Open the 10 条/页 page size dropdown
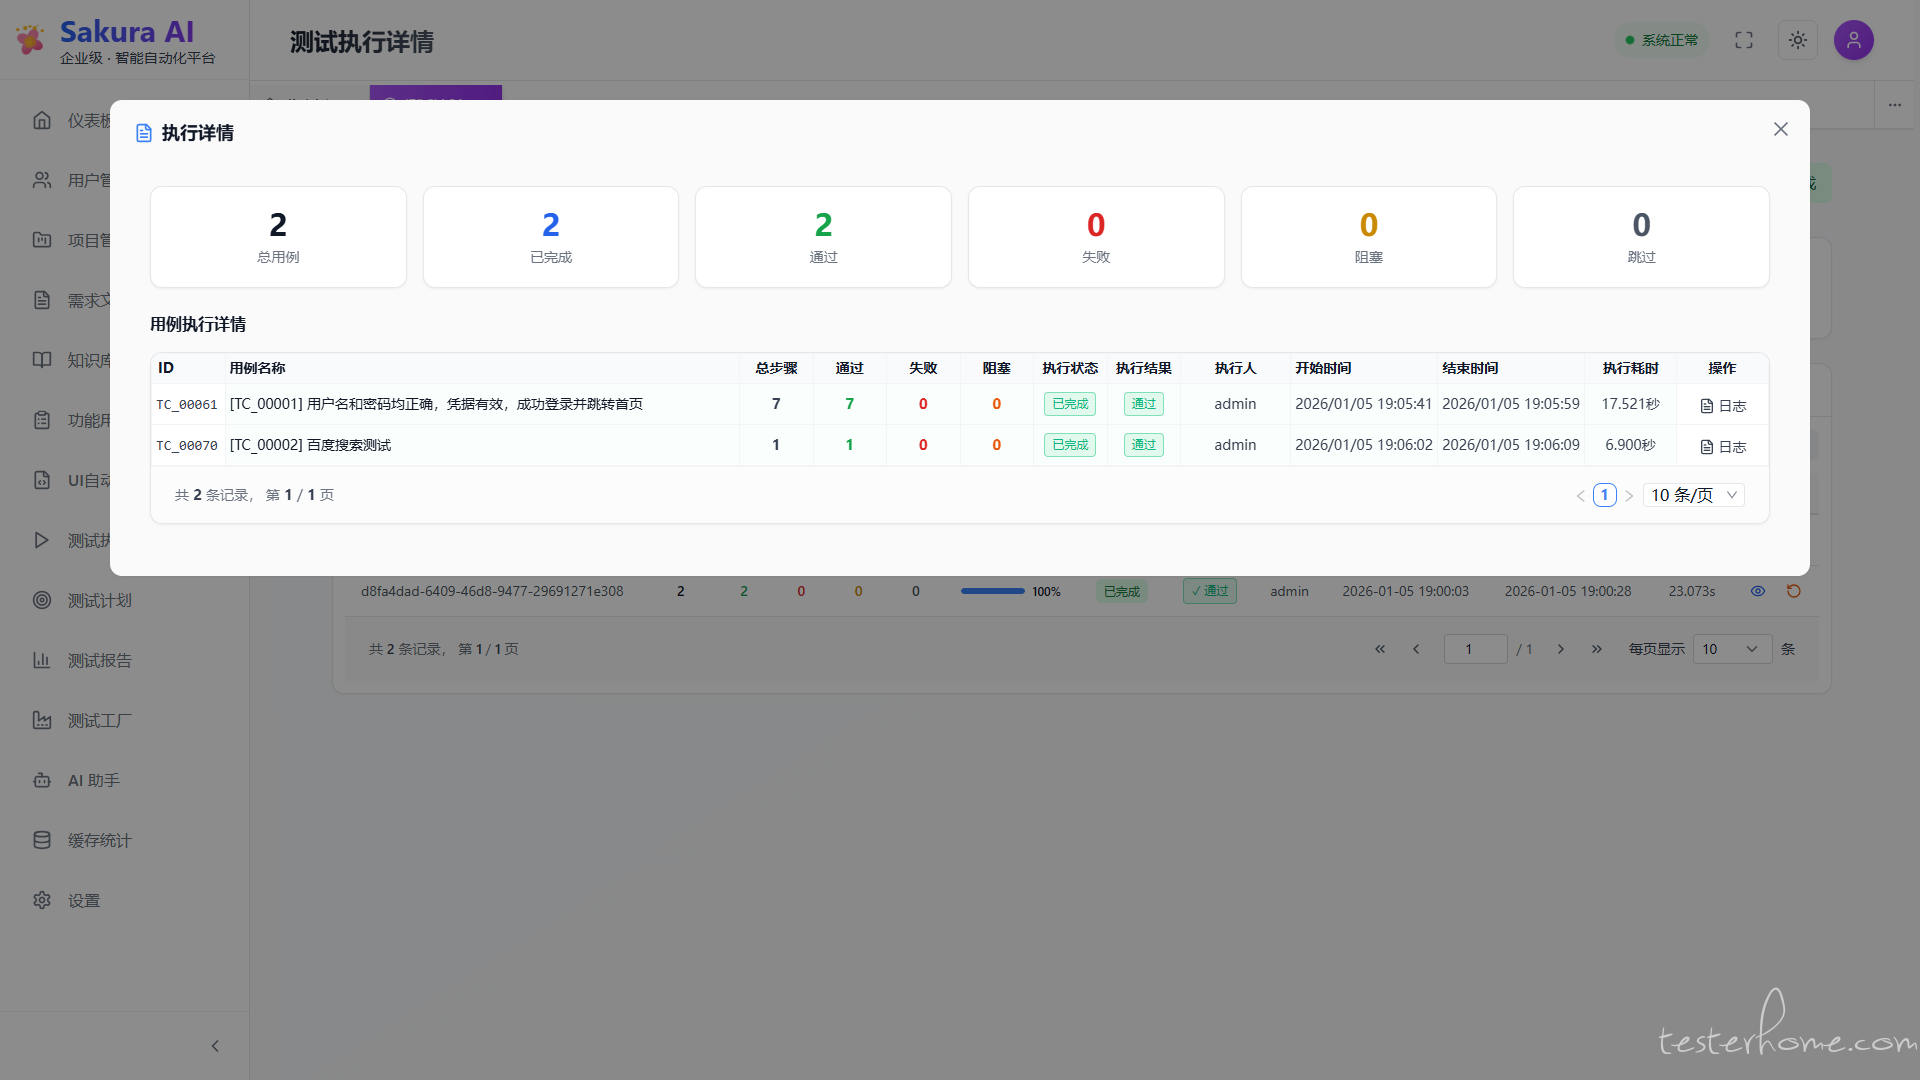This screenshot has width=1920, height=1080. tap(1693, 495)
